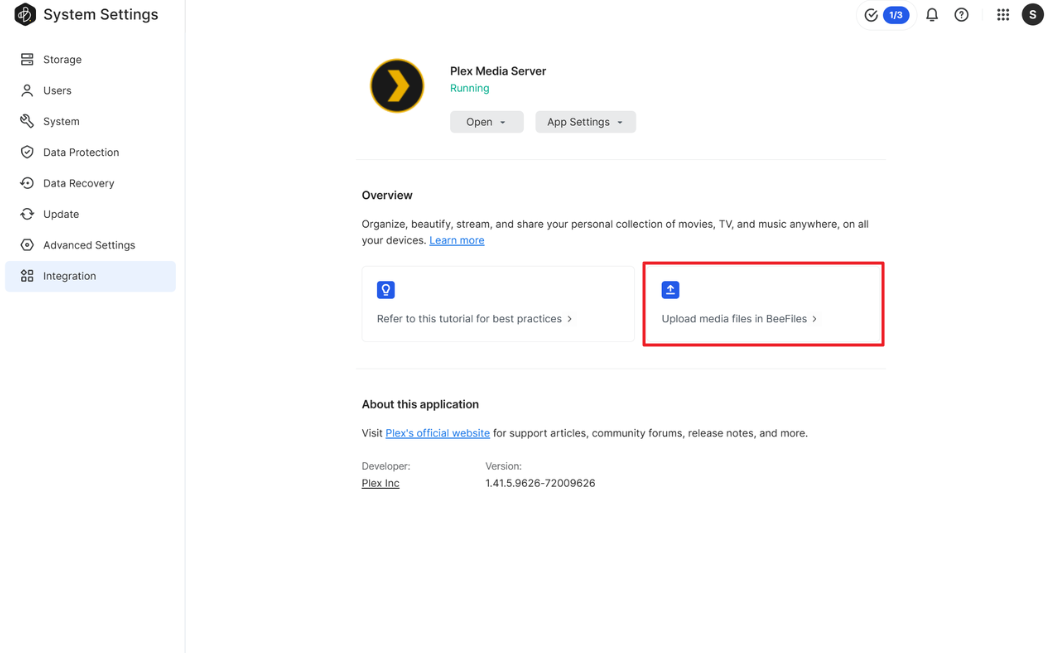
Task: Click the Overview heading
Action: (387, 195)
